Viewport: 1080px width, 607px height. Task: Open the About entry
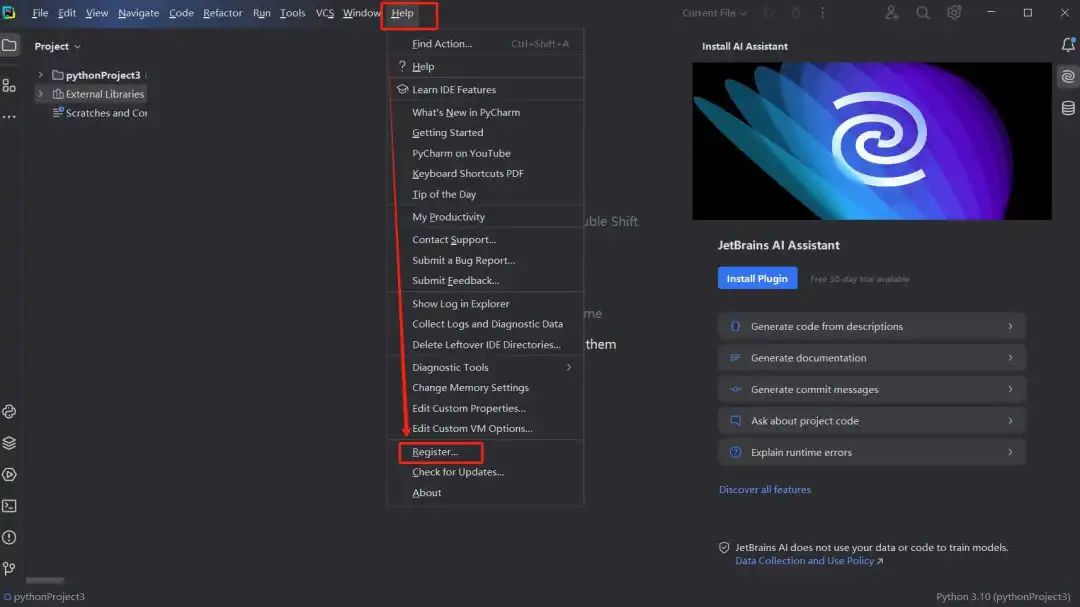(x=486, y=493)
